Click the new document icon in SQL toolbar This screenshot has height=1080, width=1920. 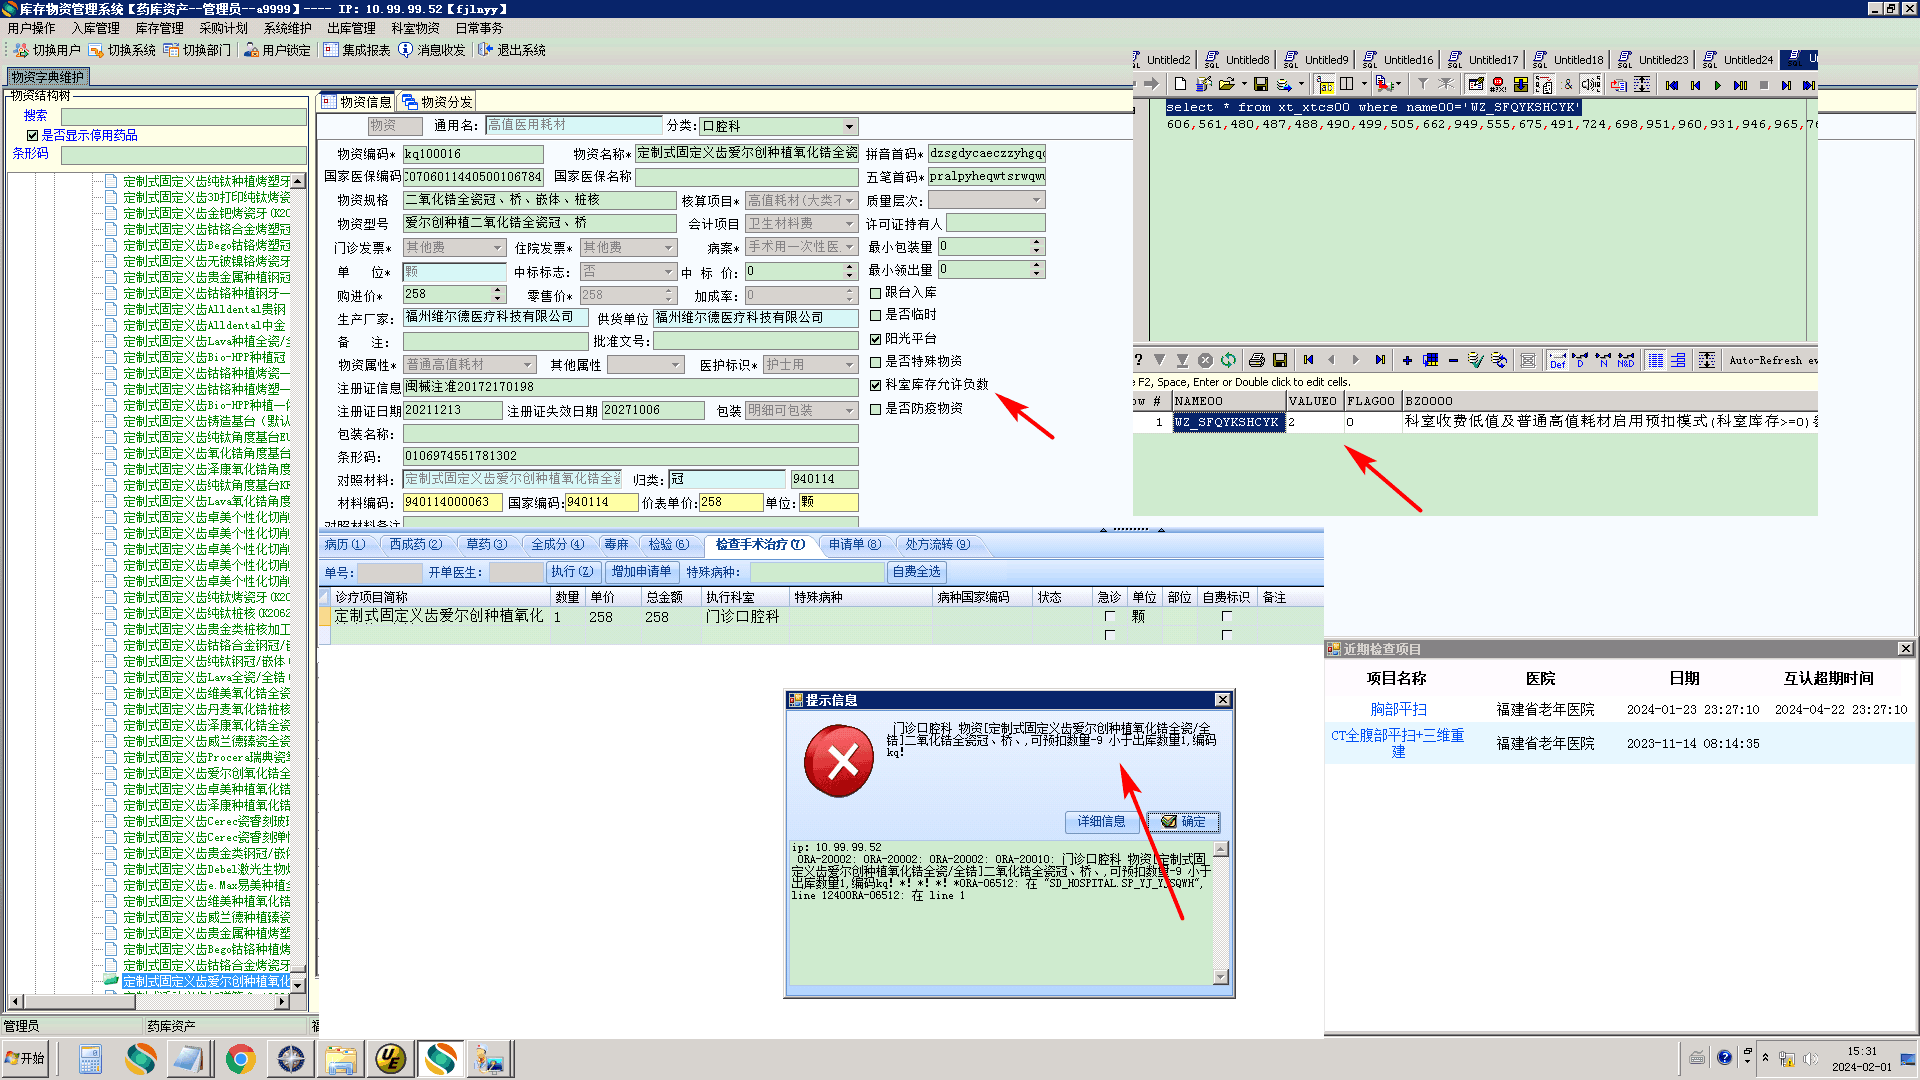tap(1180, 85)
